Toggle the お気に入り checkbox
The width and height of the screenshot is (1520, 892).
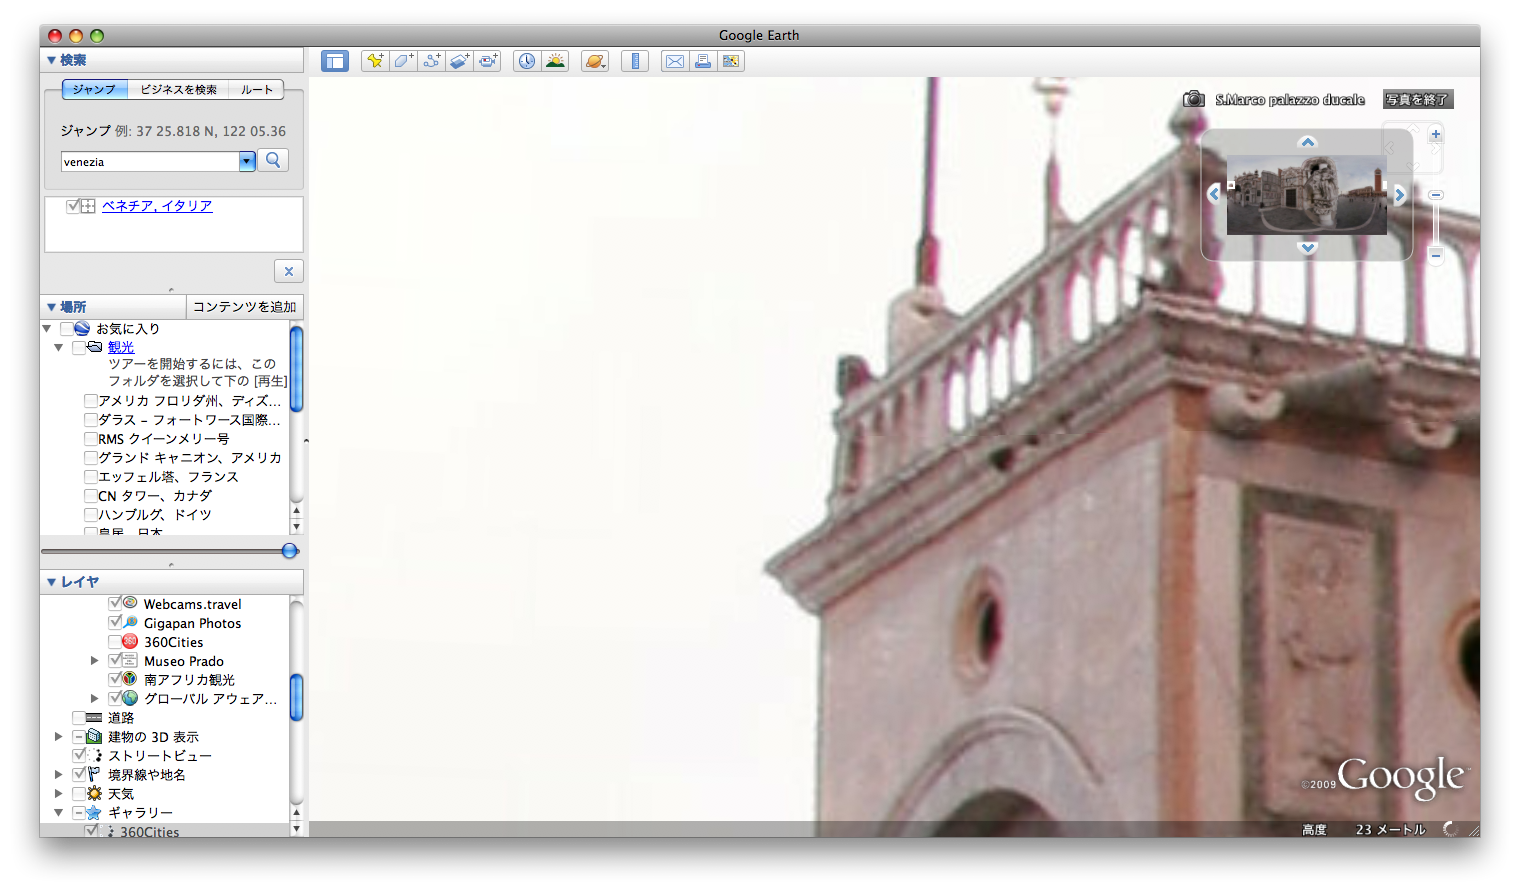[x=67, y=328]
